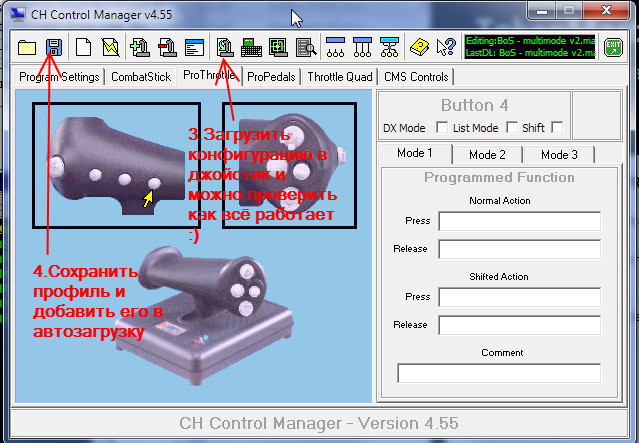This screenshot has height=443, width=639.
Task: Click the Editing/LastDL green status display
Action: [x=530, y=47]
